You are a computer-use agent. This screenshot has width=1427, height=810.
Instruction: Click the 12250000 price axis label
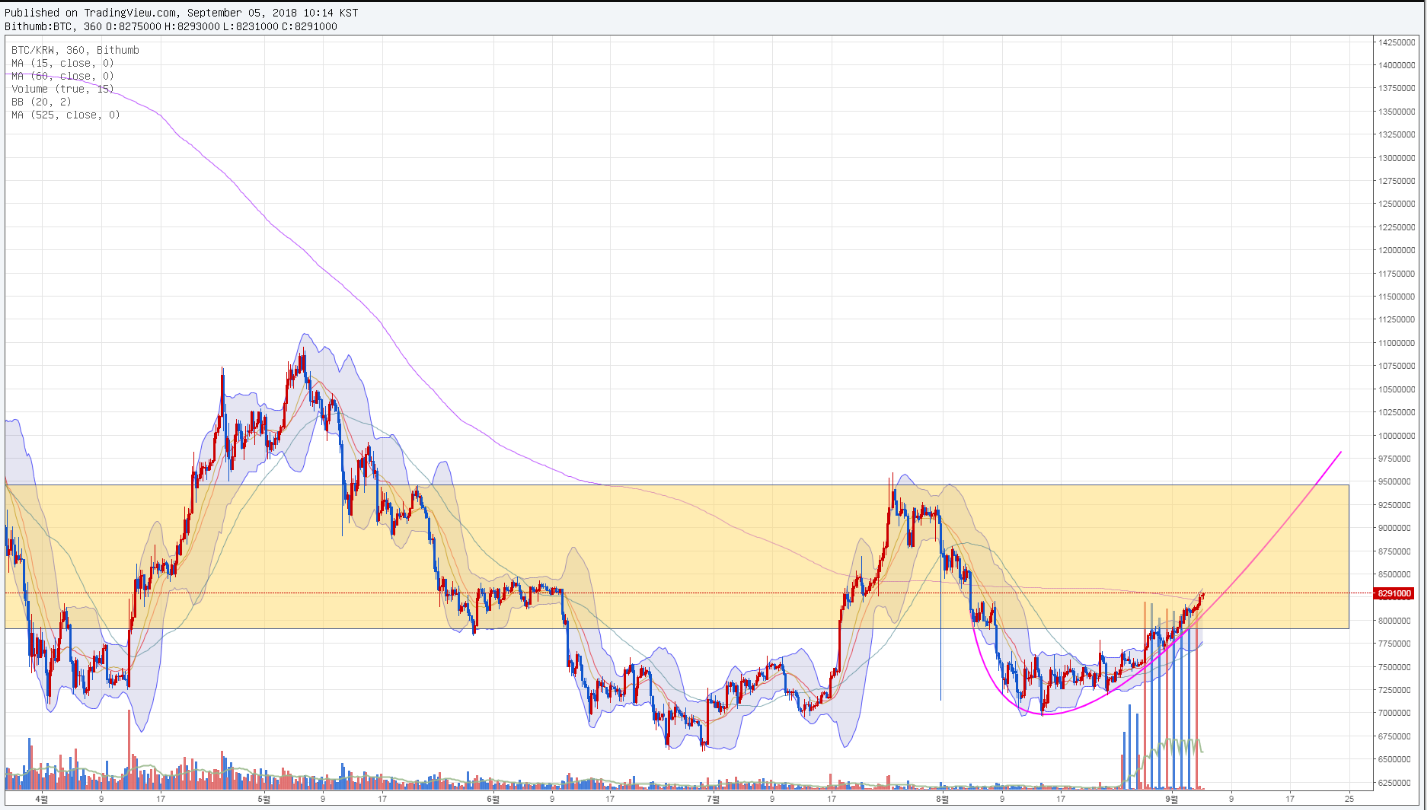[x=1397, y=227]
